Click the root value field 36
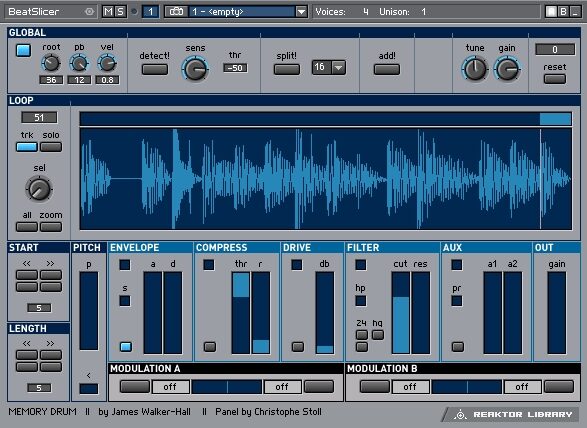 point(51,80)
